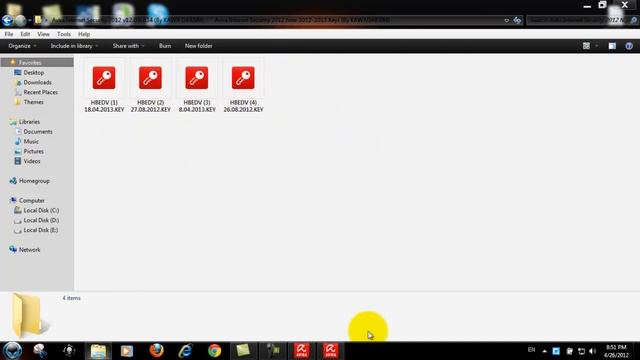Open the Help menu

point(84,34)
